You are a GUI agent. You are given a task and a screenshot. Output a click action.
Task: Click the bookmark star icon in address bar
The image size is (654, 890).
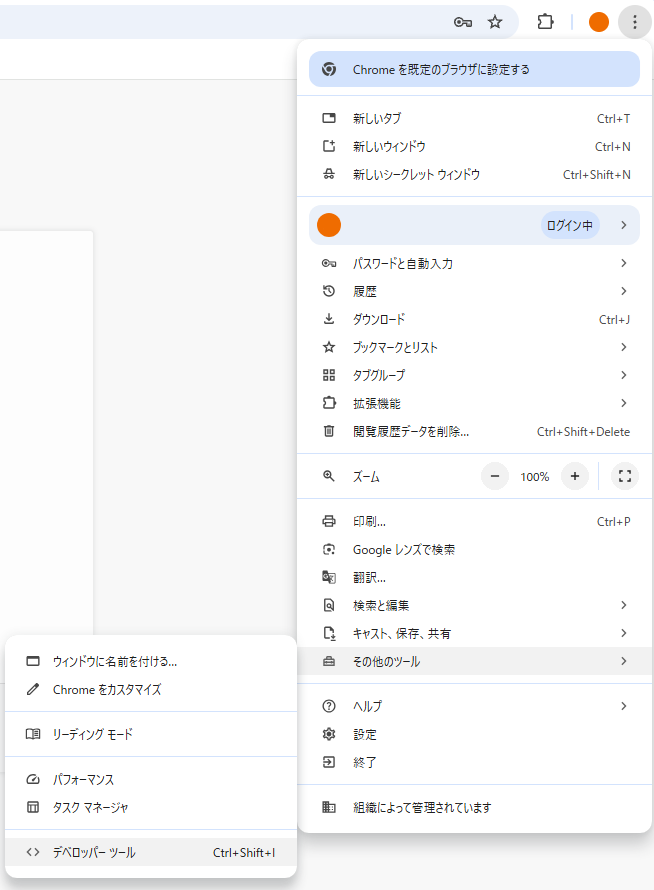(x=494, y=22)
